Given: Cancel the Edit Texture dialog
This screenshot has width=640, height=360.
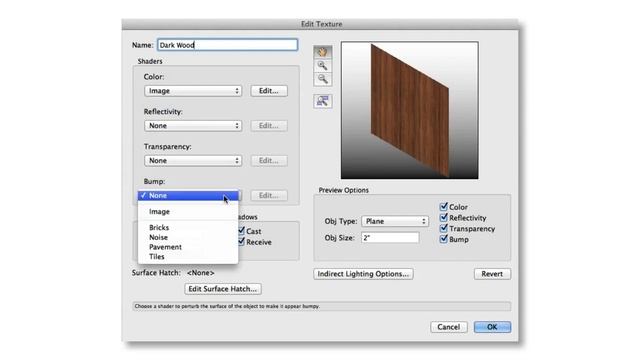Looking at the screenshot, I should [x=449, y=327].
